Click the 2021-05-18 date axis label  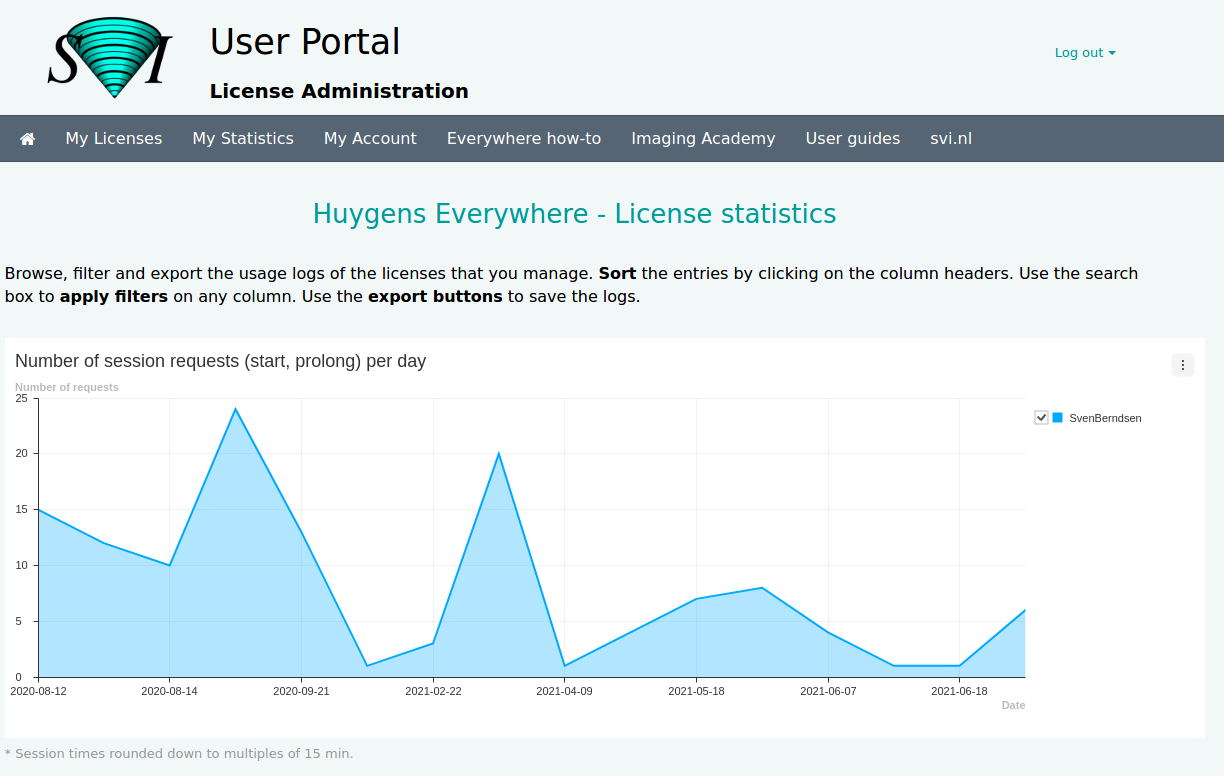click(696, 691)
